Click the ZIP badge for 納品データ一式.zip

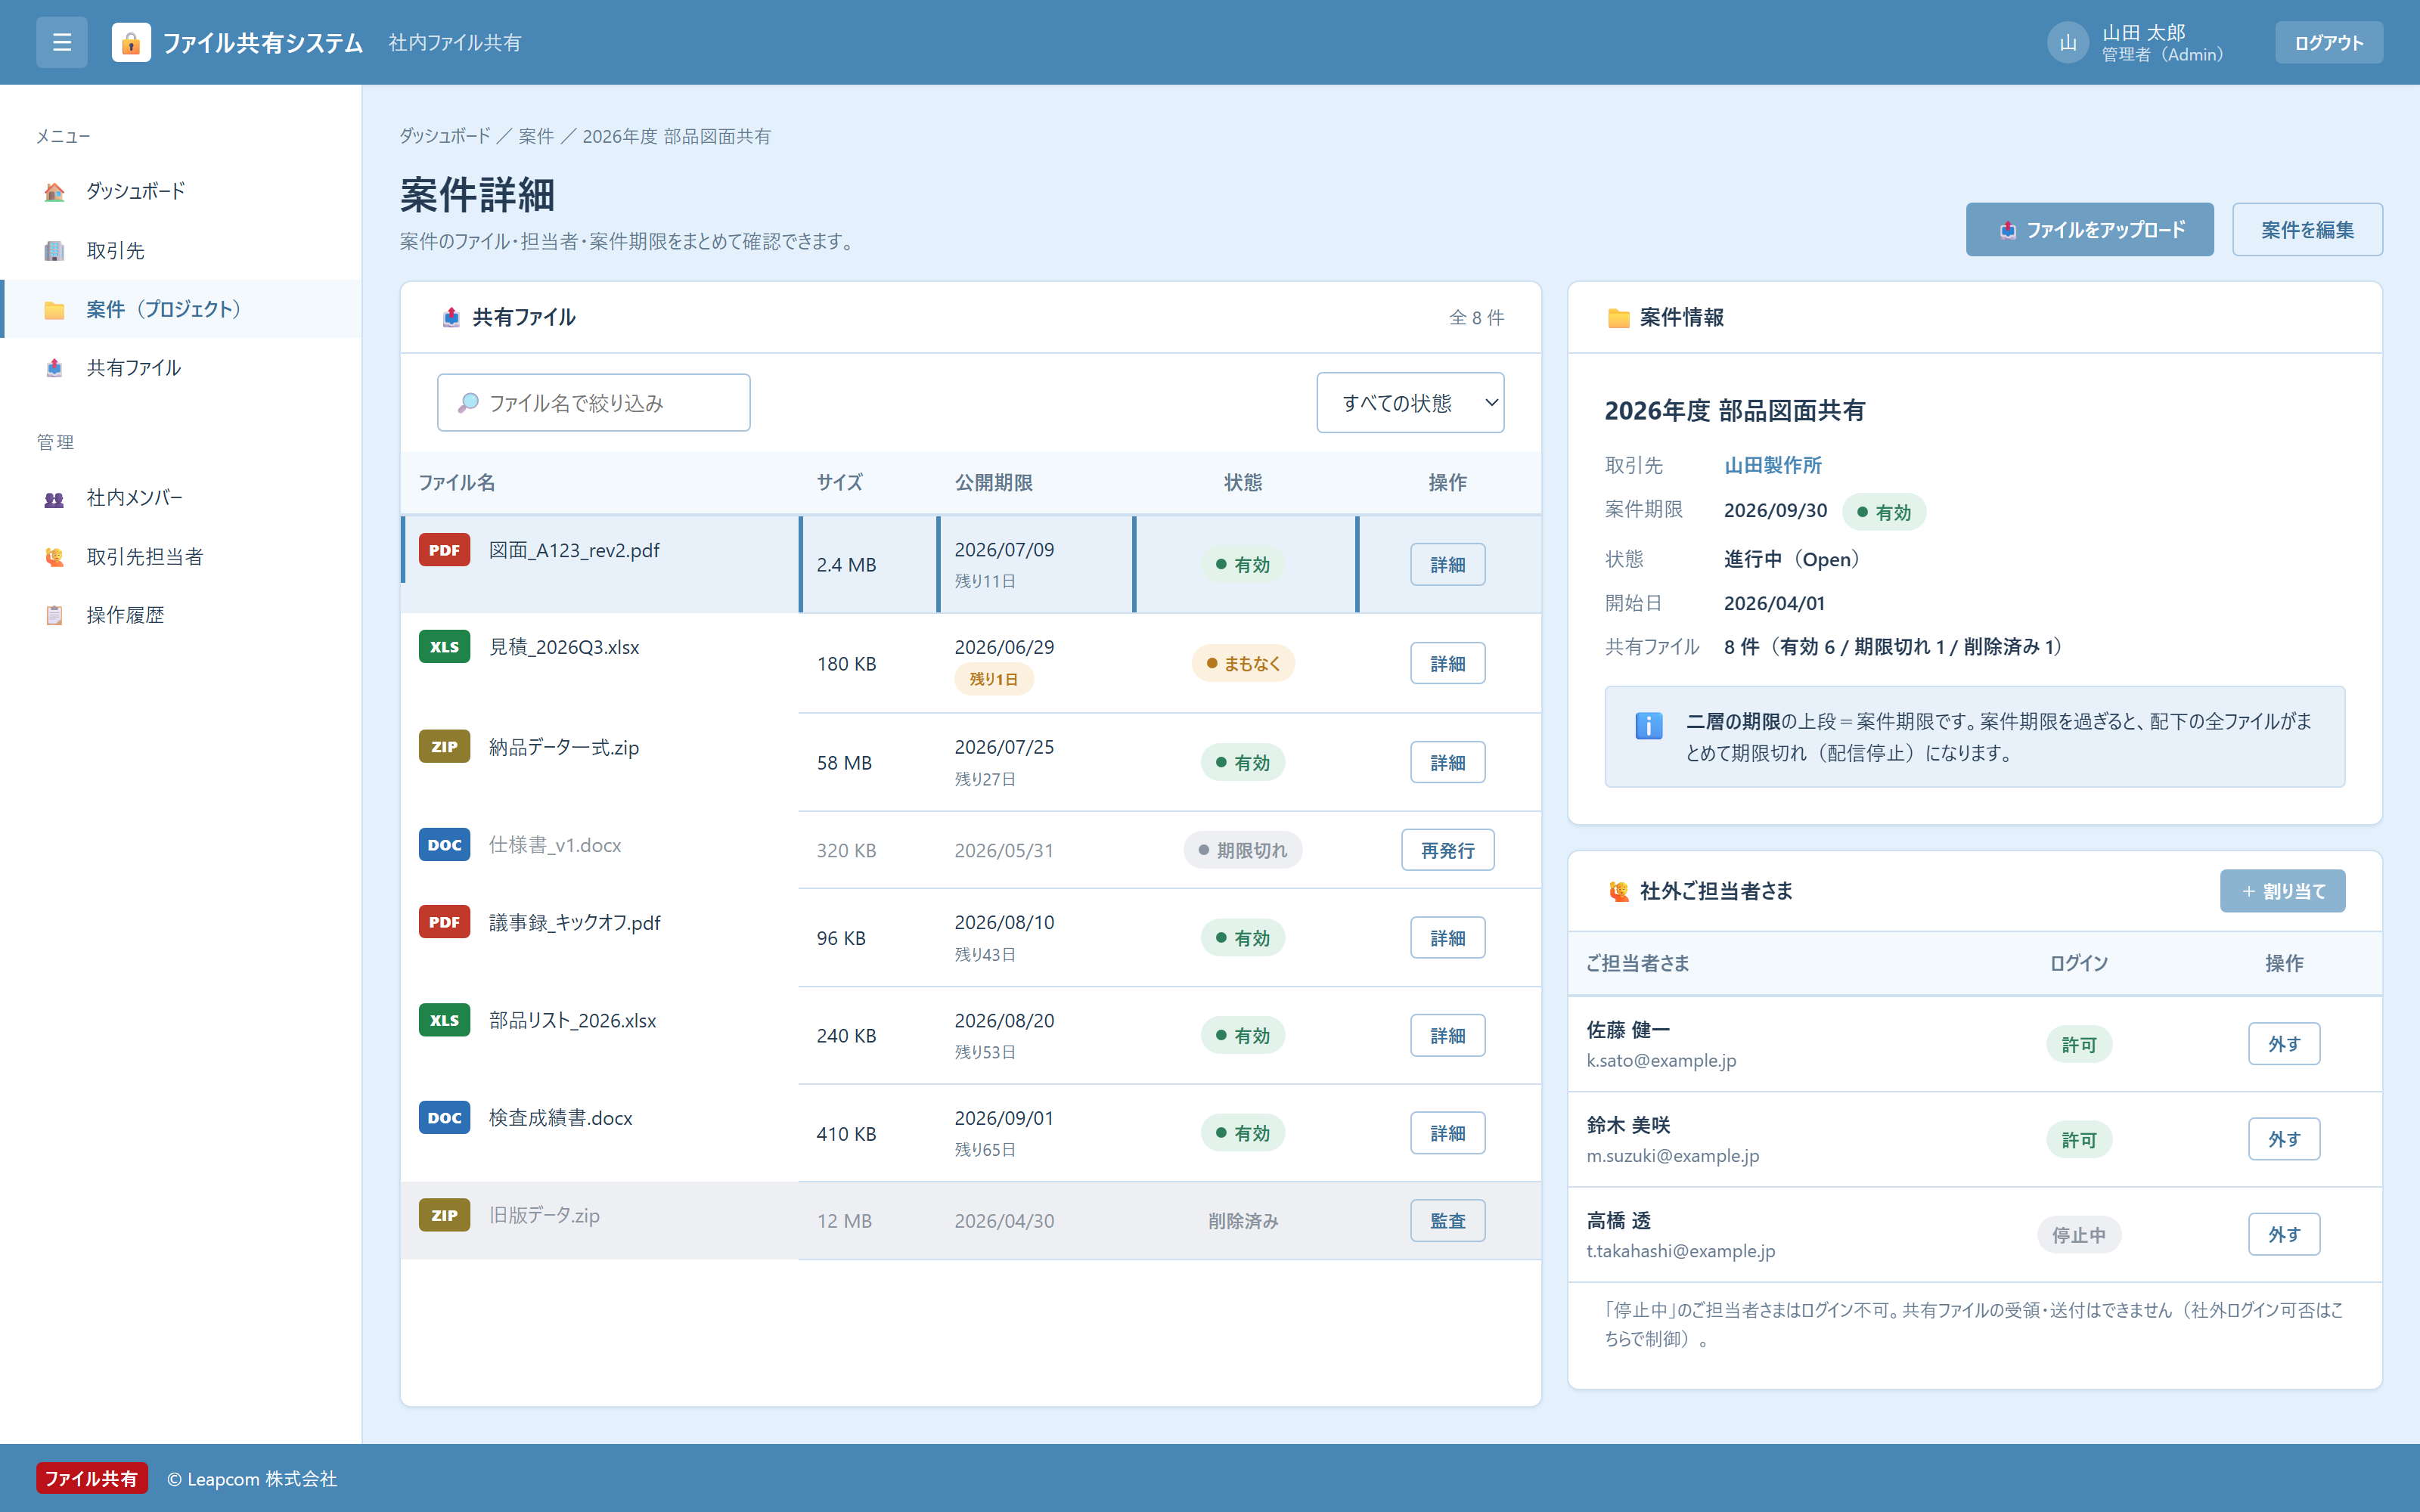(x=444, y=747)
